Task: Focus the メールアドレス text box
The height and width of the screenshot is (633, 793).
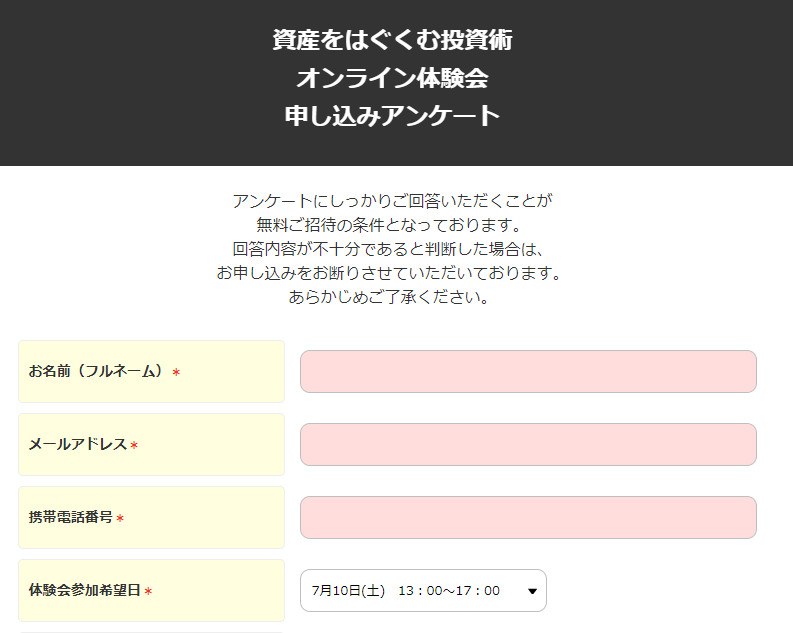Action: [x=528, y=444]
